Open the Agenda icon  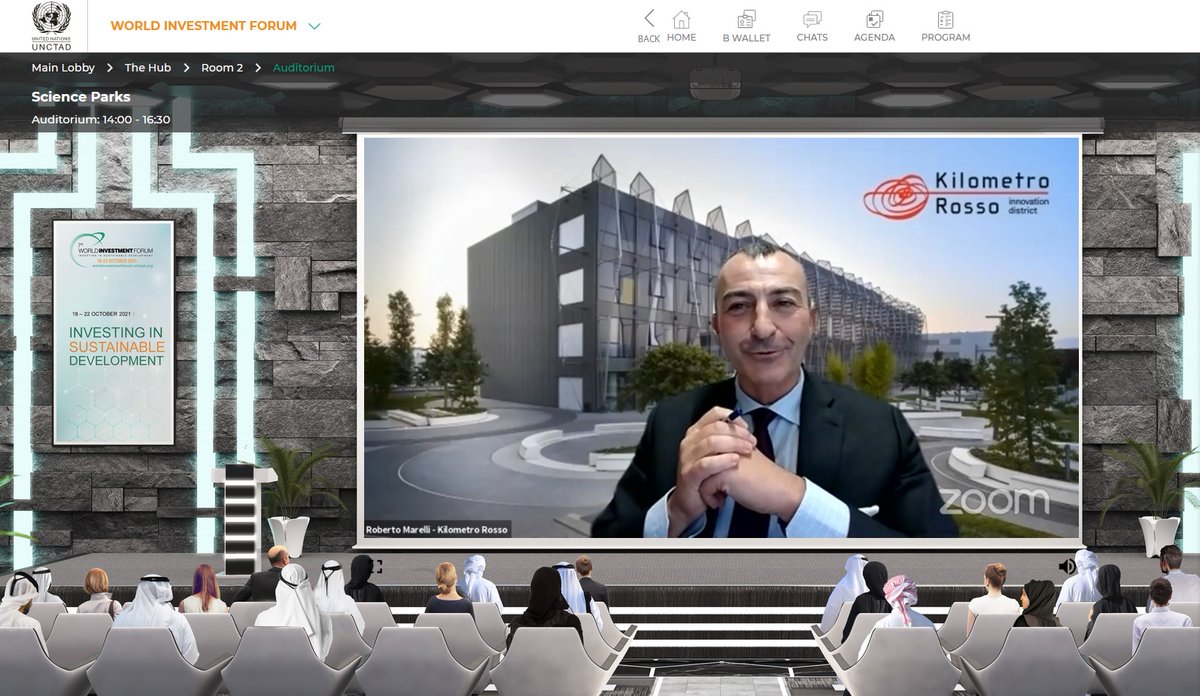click(x=874, y=26)
